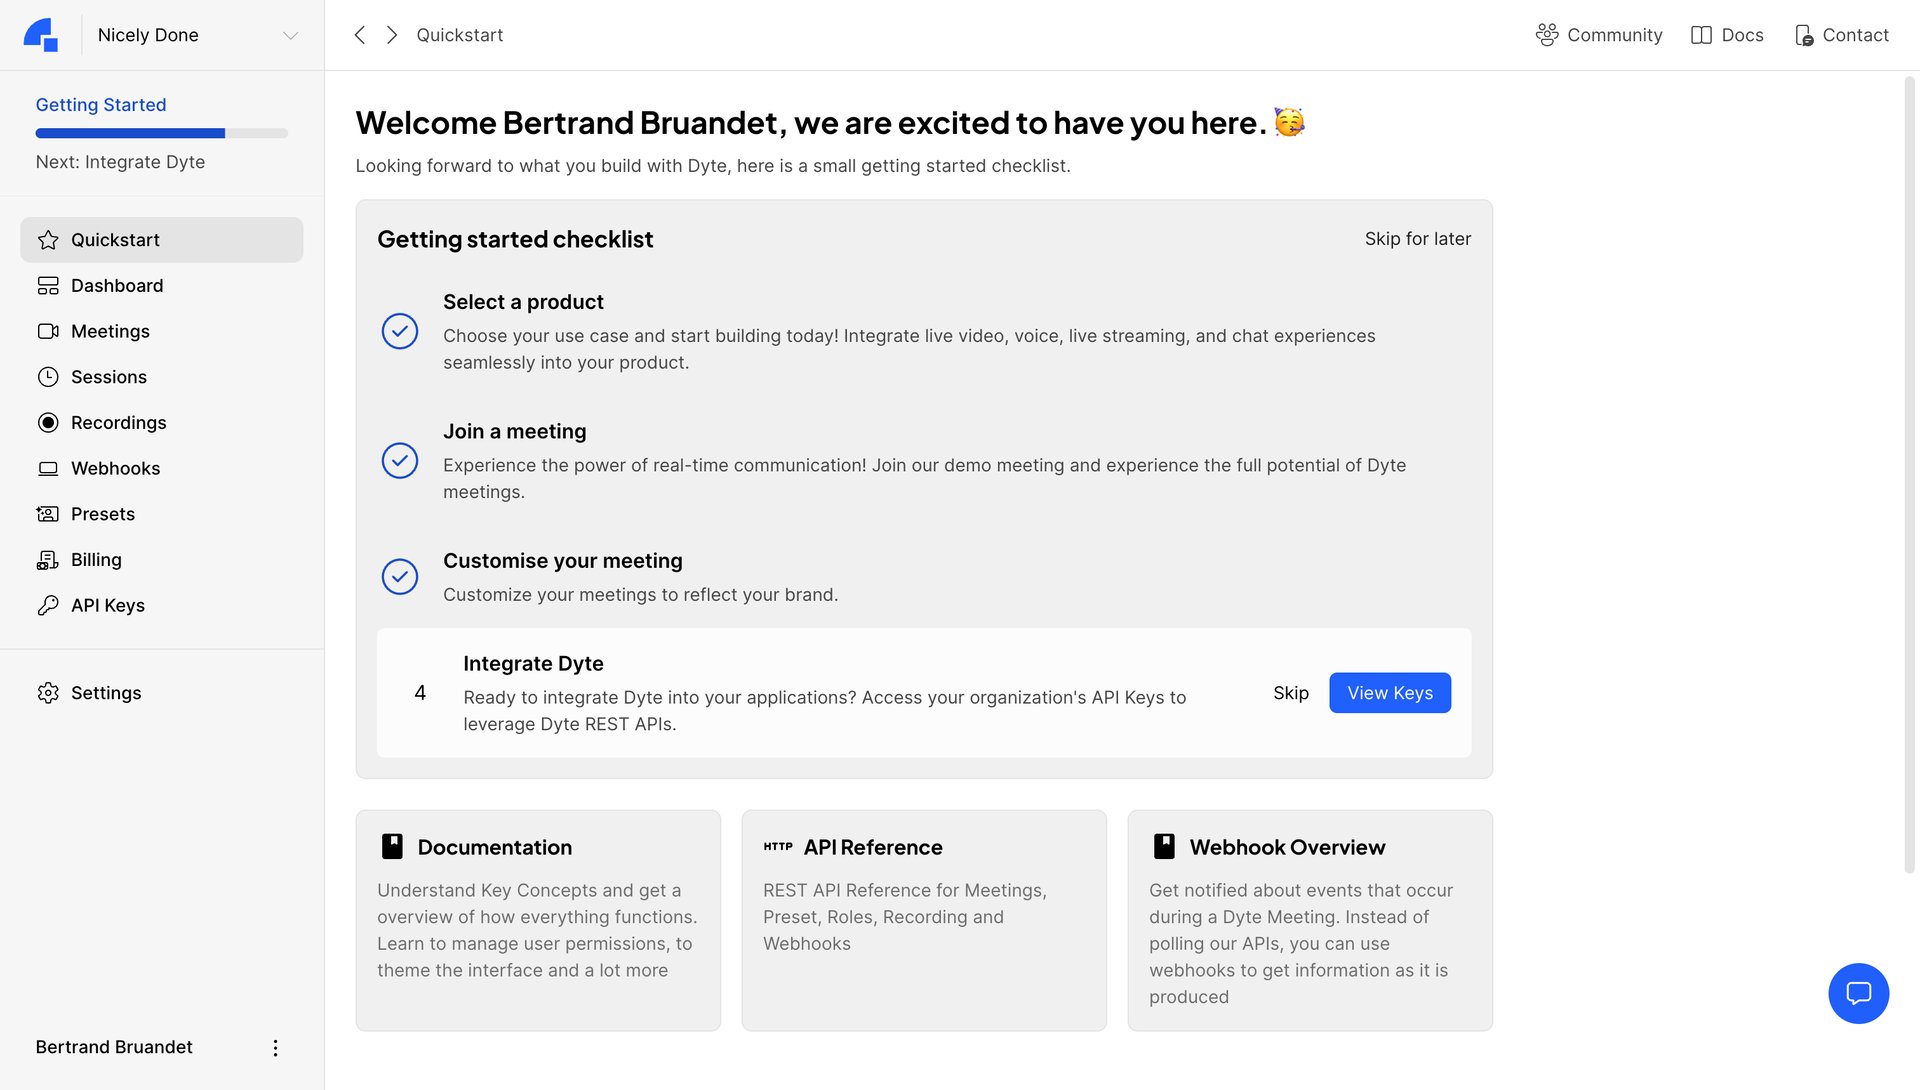Expand the Getting Started progress section
Viewport: 1920px width, 1090px height.
click(x=101, y=105)
